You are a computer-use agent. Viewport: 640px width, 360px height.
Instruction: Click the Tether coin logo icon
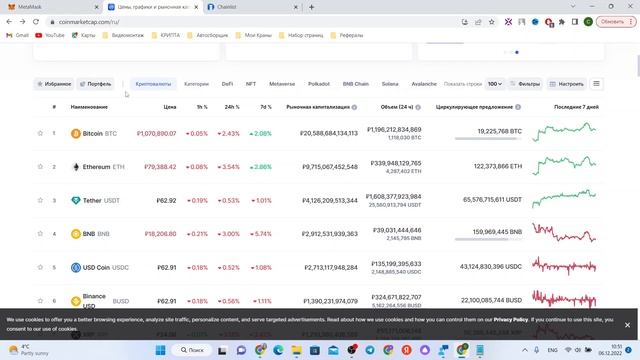(76, 200)
